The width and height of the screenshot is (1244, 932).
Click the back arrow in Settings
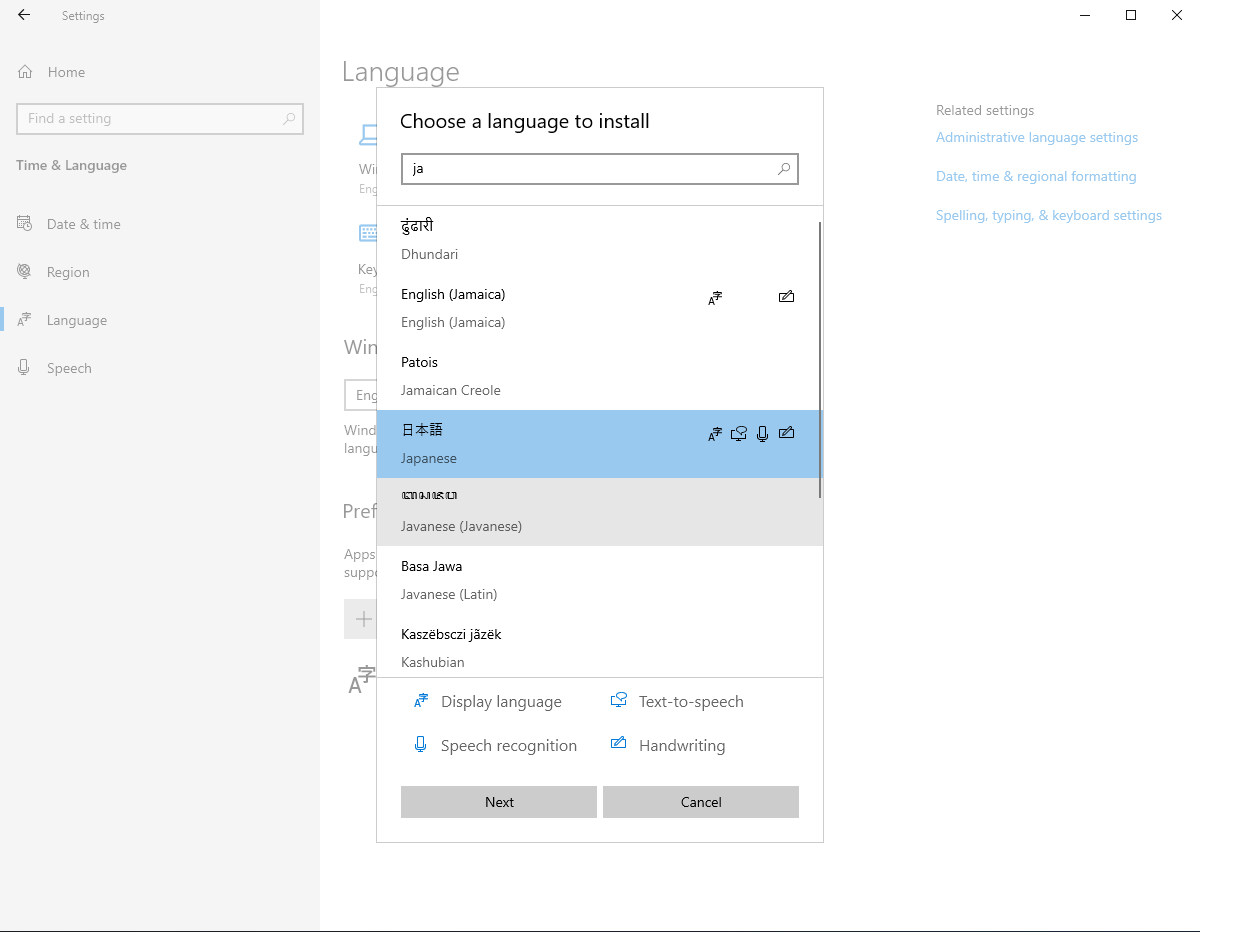24,15
